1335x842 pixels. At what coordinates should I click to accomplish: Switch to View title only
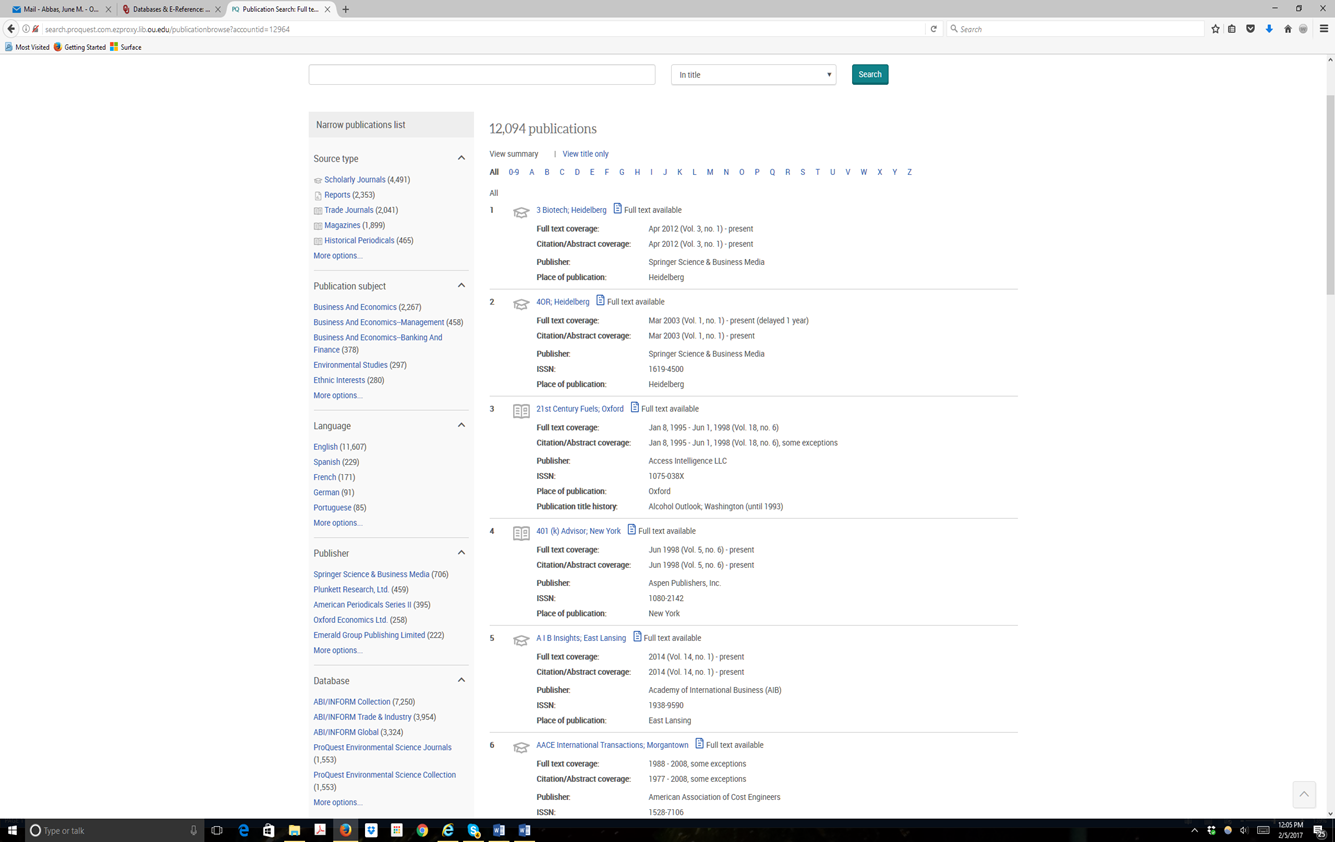click(x=585, y=154)
